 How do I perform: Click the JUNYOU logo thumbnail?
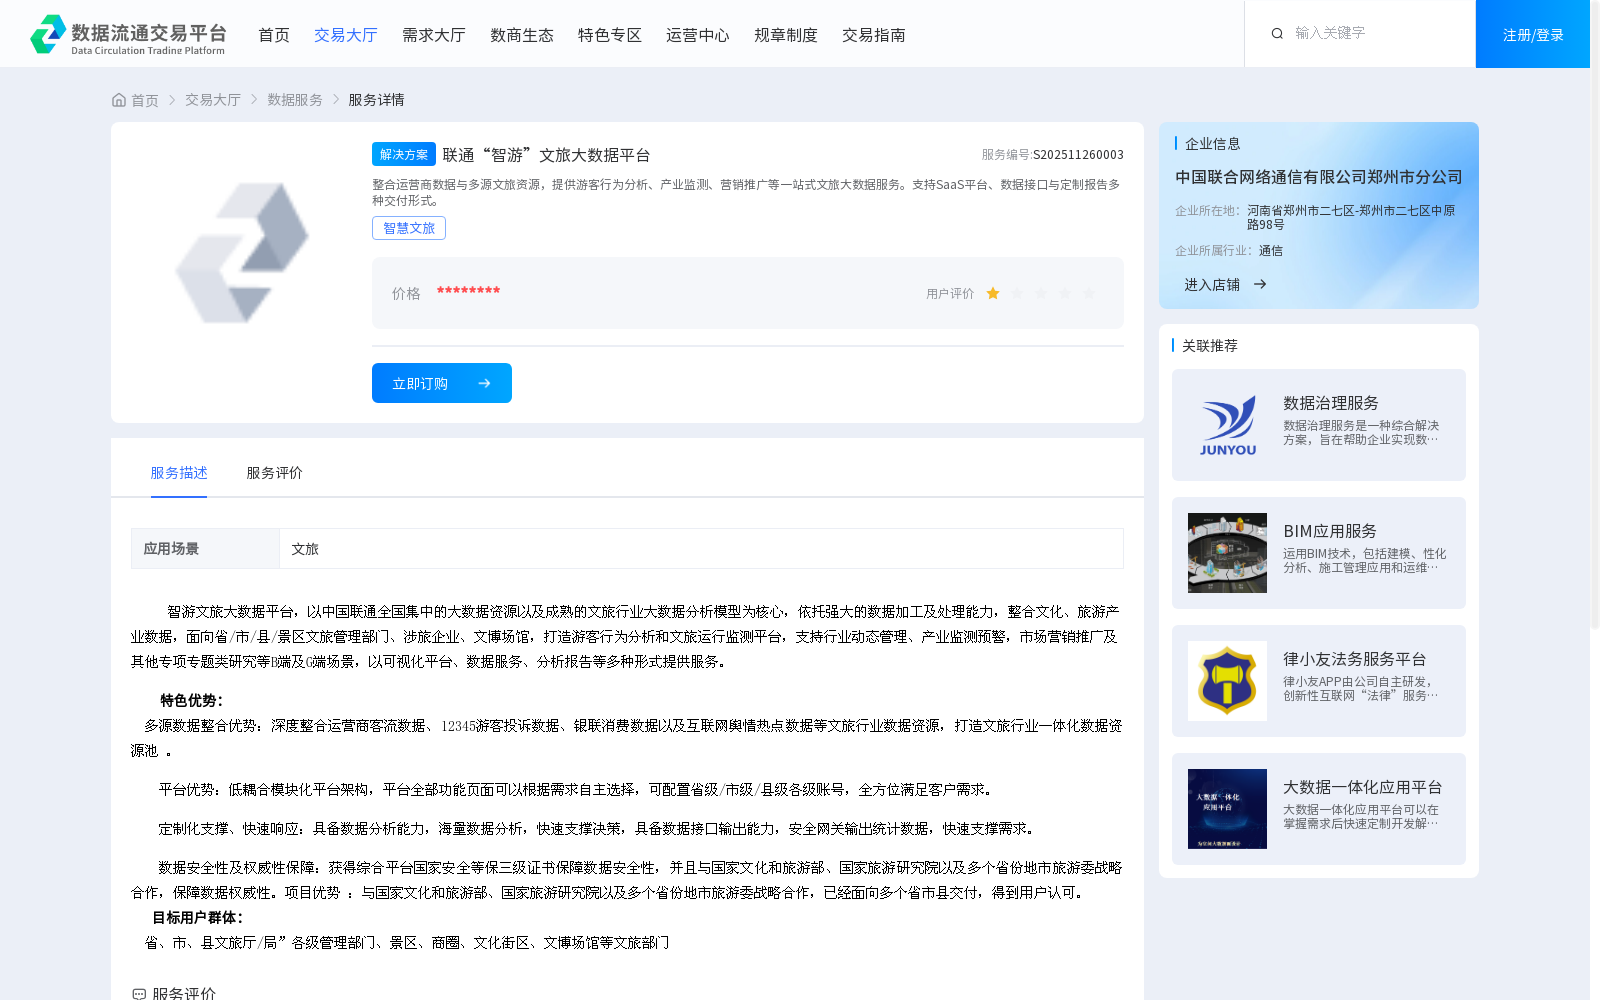tap(1227, 425)
